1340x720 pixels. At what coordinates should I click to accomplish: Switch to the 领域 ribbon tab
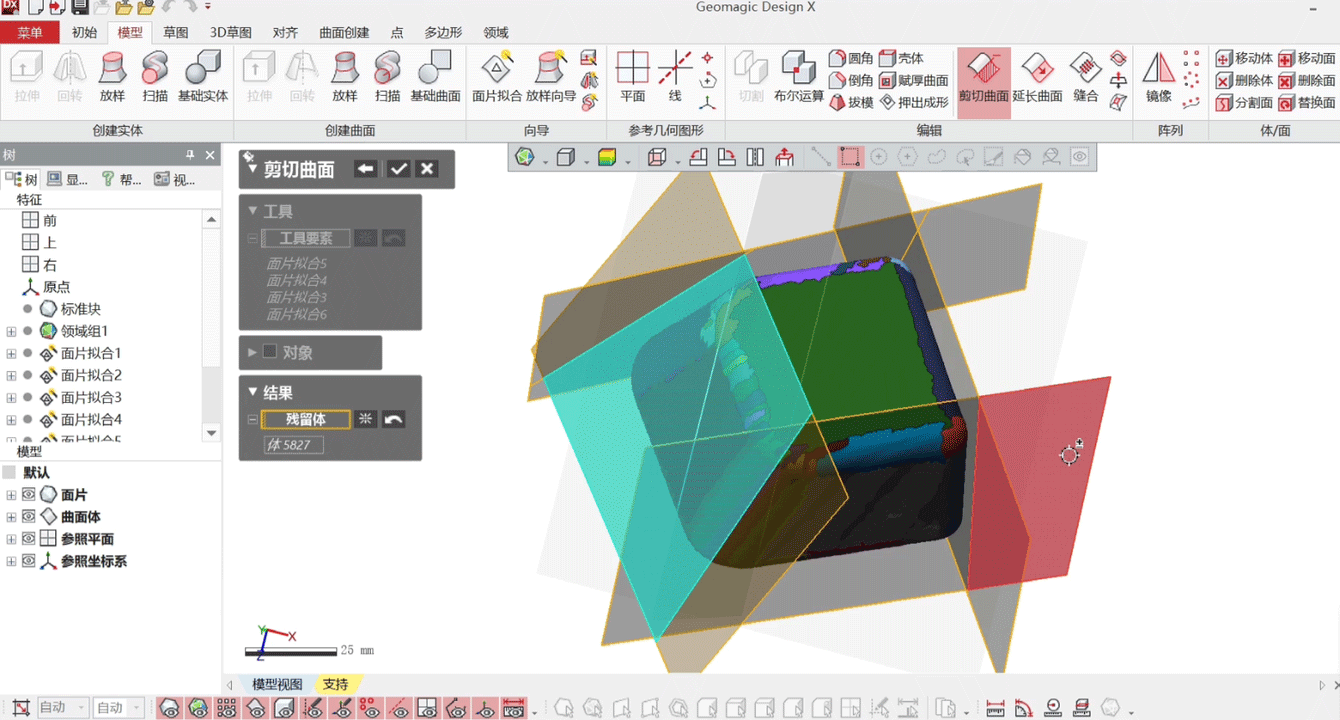click(496, 32)
